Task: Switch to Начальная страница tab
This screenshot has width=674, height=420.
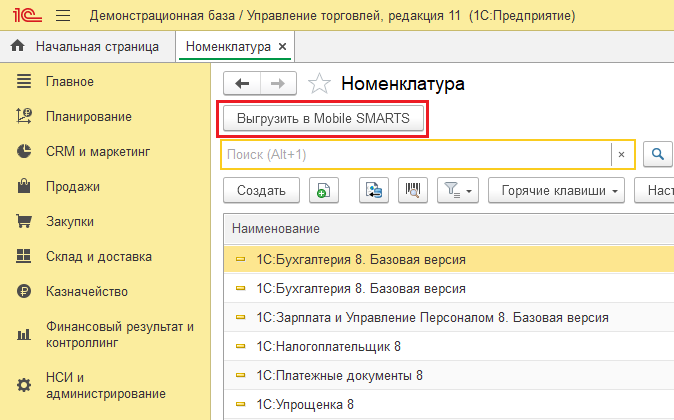Action: (x=88, y=46)
